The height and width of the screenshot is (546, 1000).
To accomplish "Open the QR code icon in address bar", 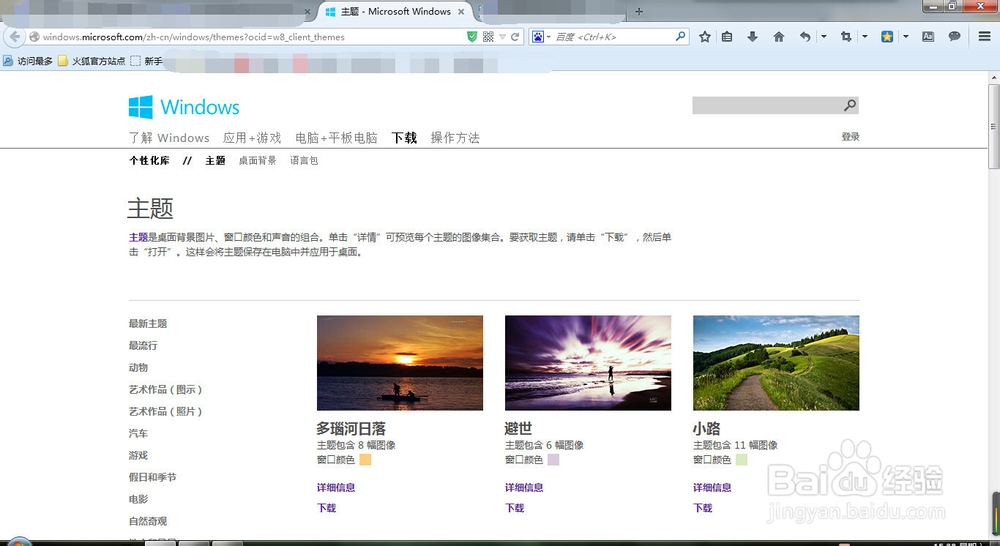I will coord(489,36).
